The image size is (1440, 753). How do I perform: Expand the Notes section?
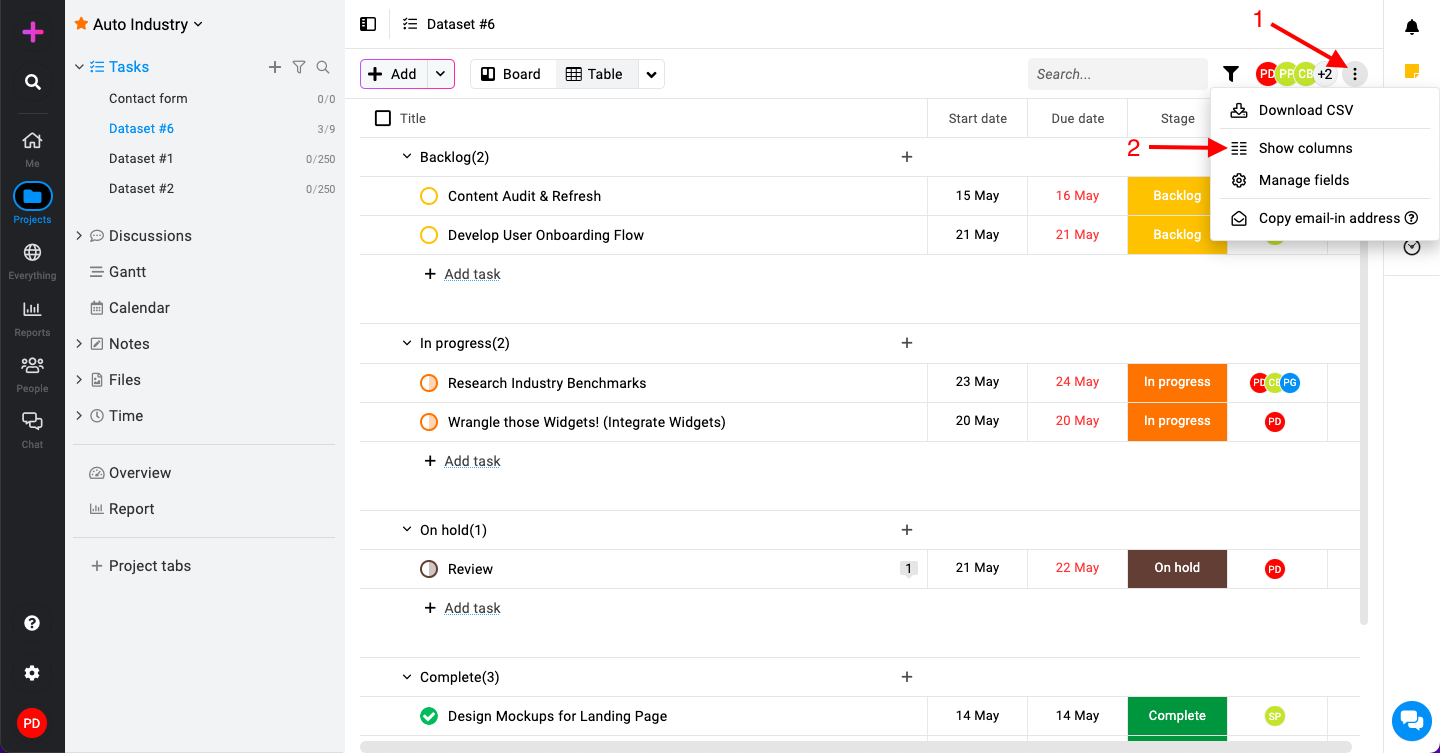click(79, 344)
